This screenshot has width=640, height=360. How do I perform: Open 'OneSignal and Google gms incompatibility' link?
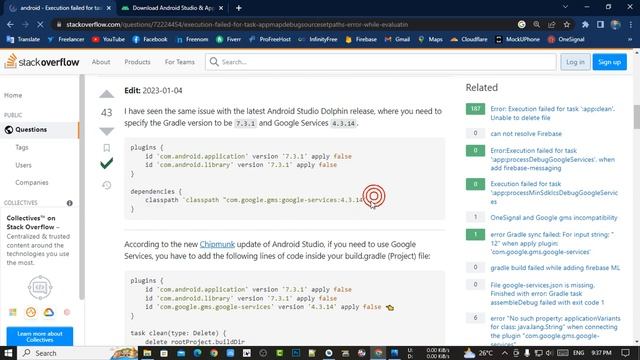(x=553, y=218)
